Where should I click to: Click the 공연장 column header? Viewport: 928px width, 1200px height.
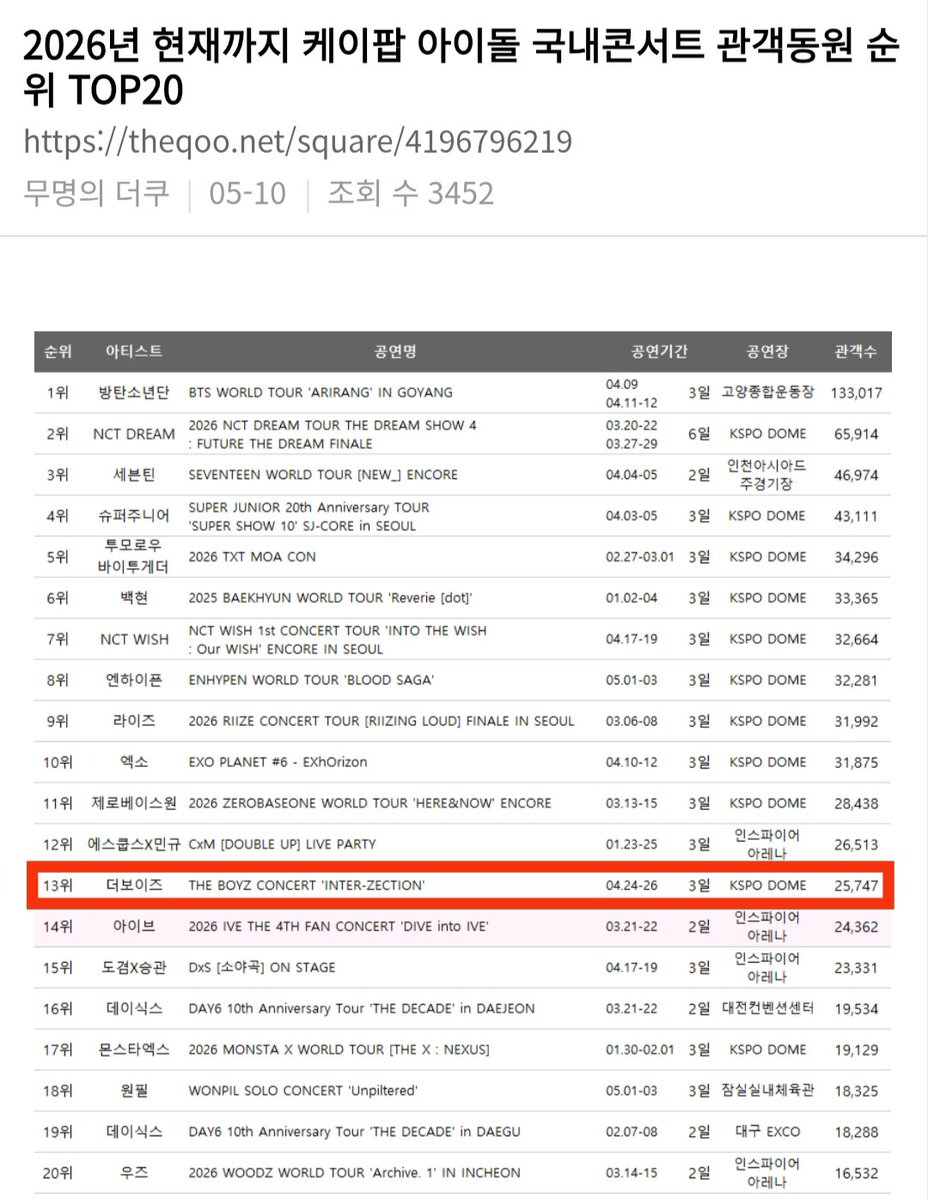point(767,352)
